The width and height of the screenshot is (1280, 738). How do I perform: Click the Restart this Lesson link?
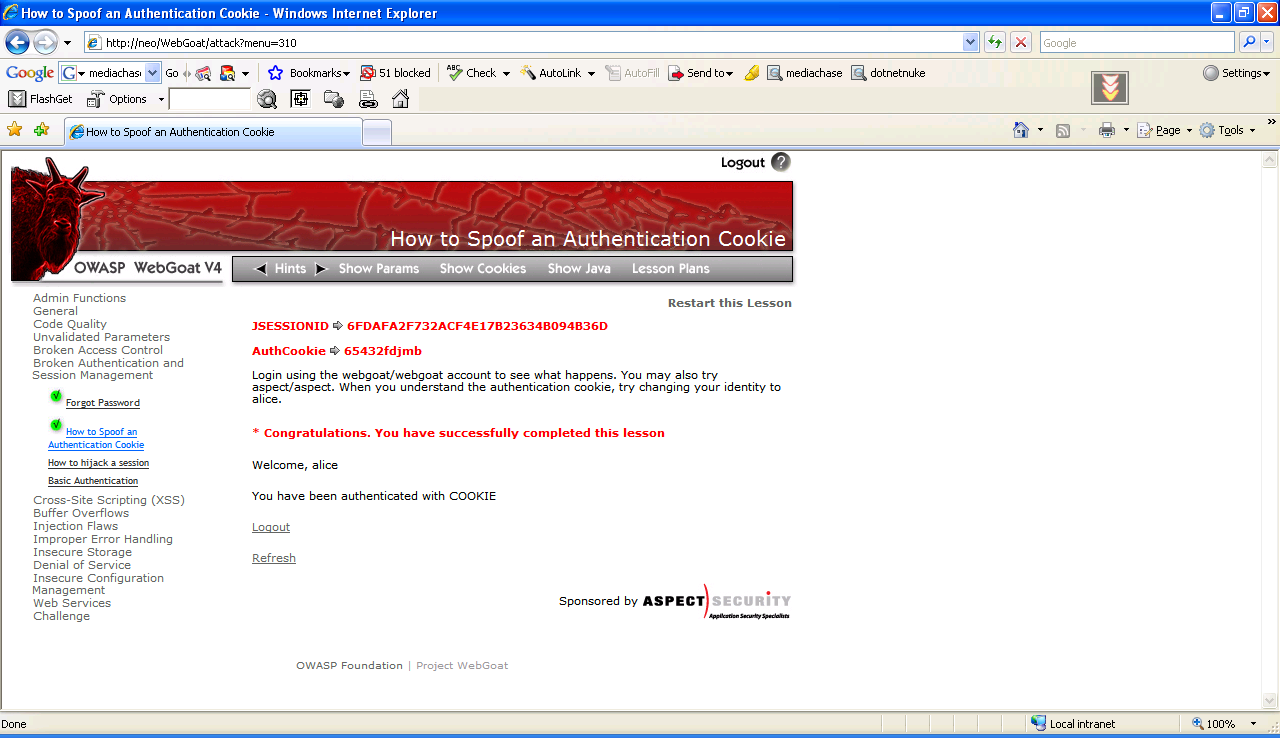click(x=729, y=303)
